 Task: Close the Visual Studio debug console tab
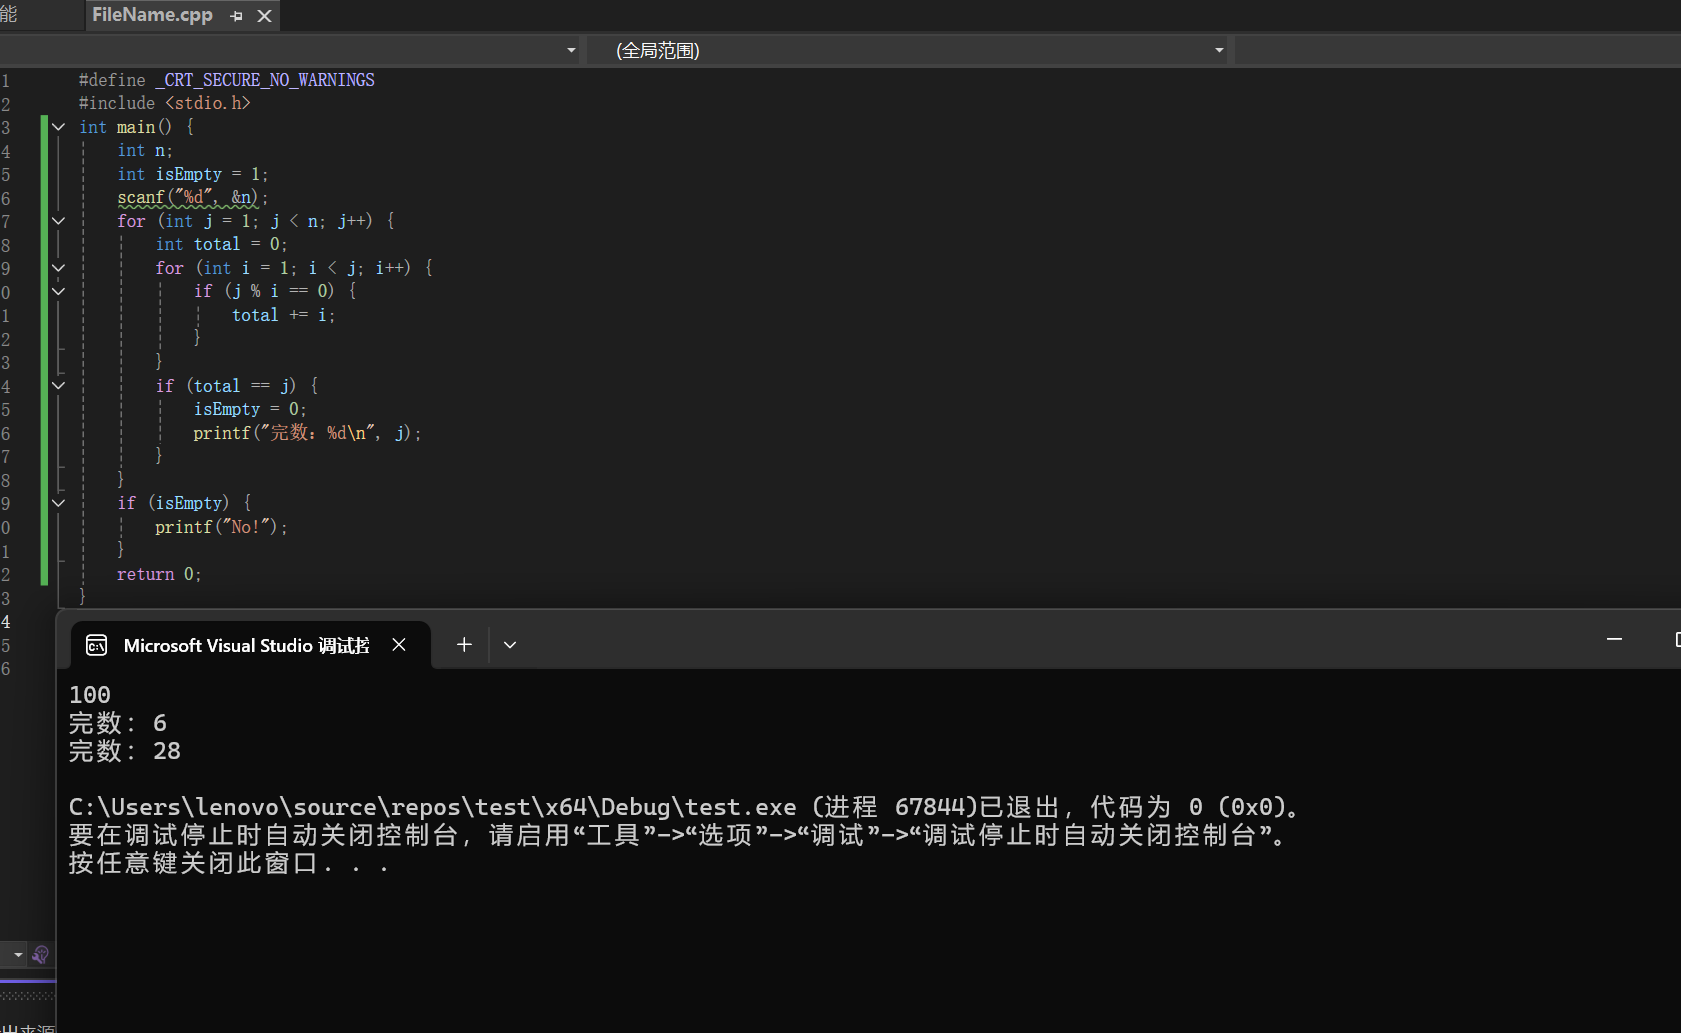(x=399, y=645)
